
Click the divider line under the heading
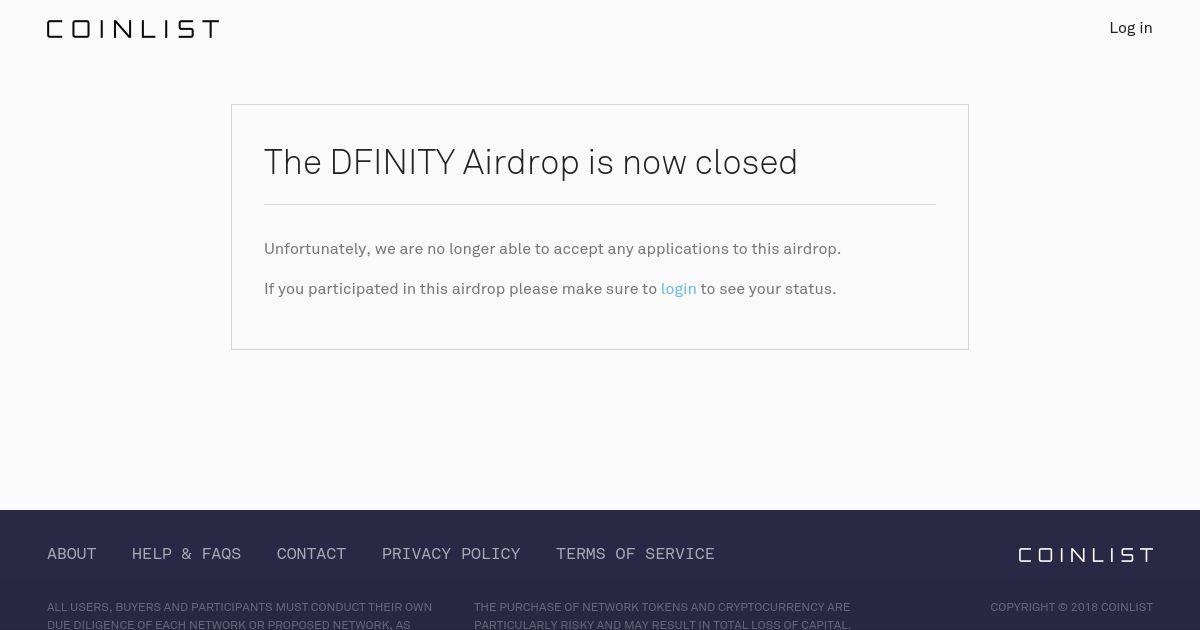tap(600, 204)
